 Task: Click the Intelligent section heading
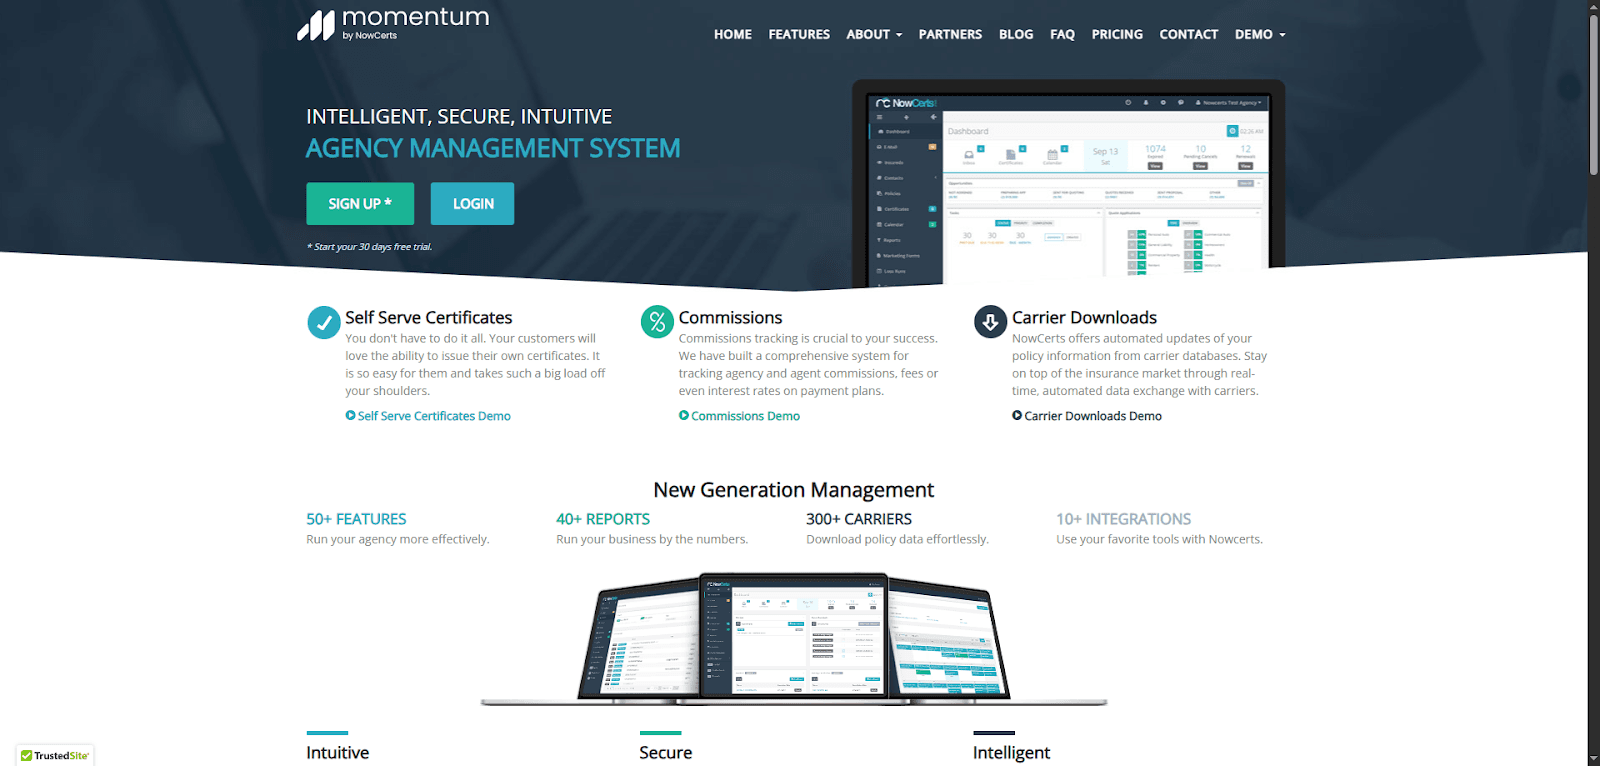1011,753
